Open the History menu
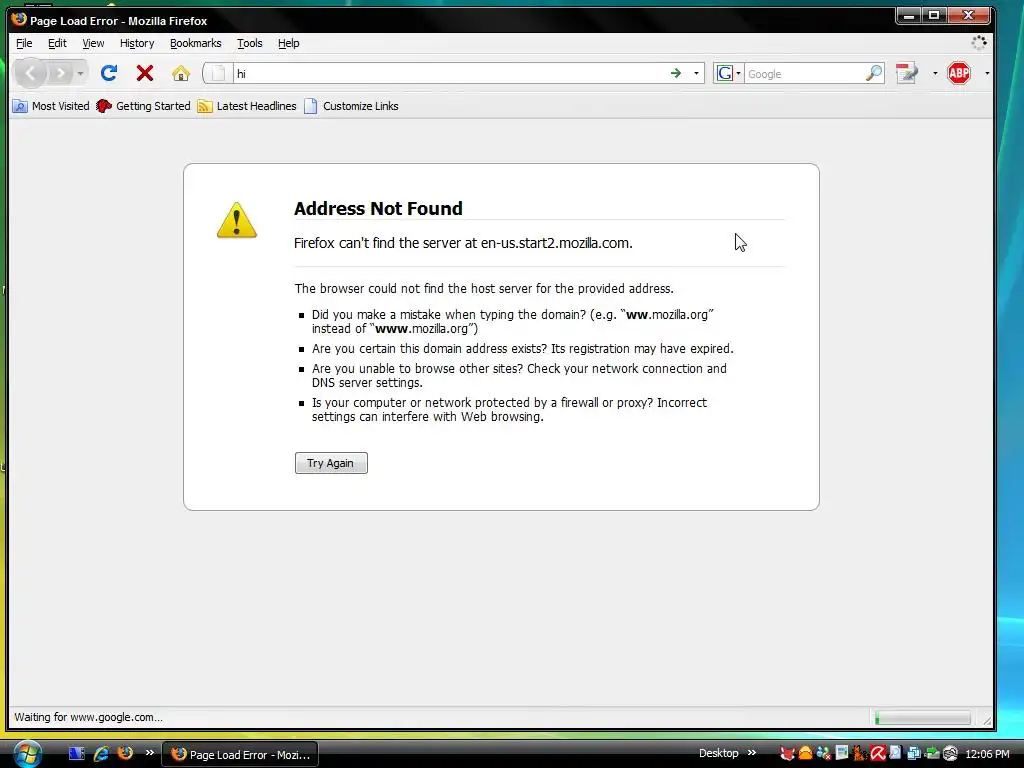The image size is (1024, 768). (136, 43)
